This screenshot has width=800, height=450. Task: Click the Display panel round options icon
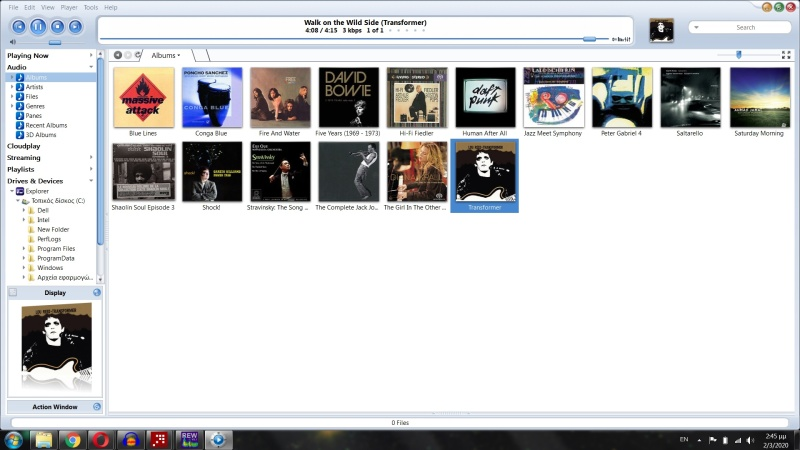click(x=97, y=292)
